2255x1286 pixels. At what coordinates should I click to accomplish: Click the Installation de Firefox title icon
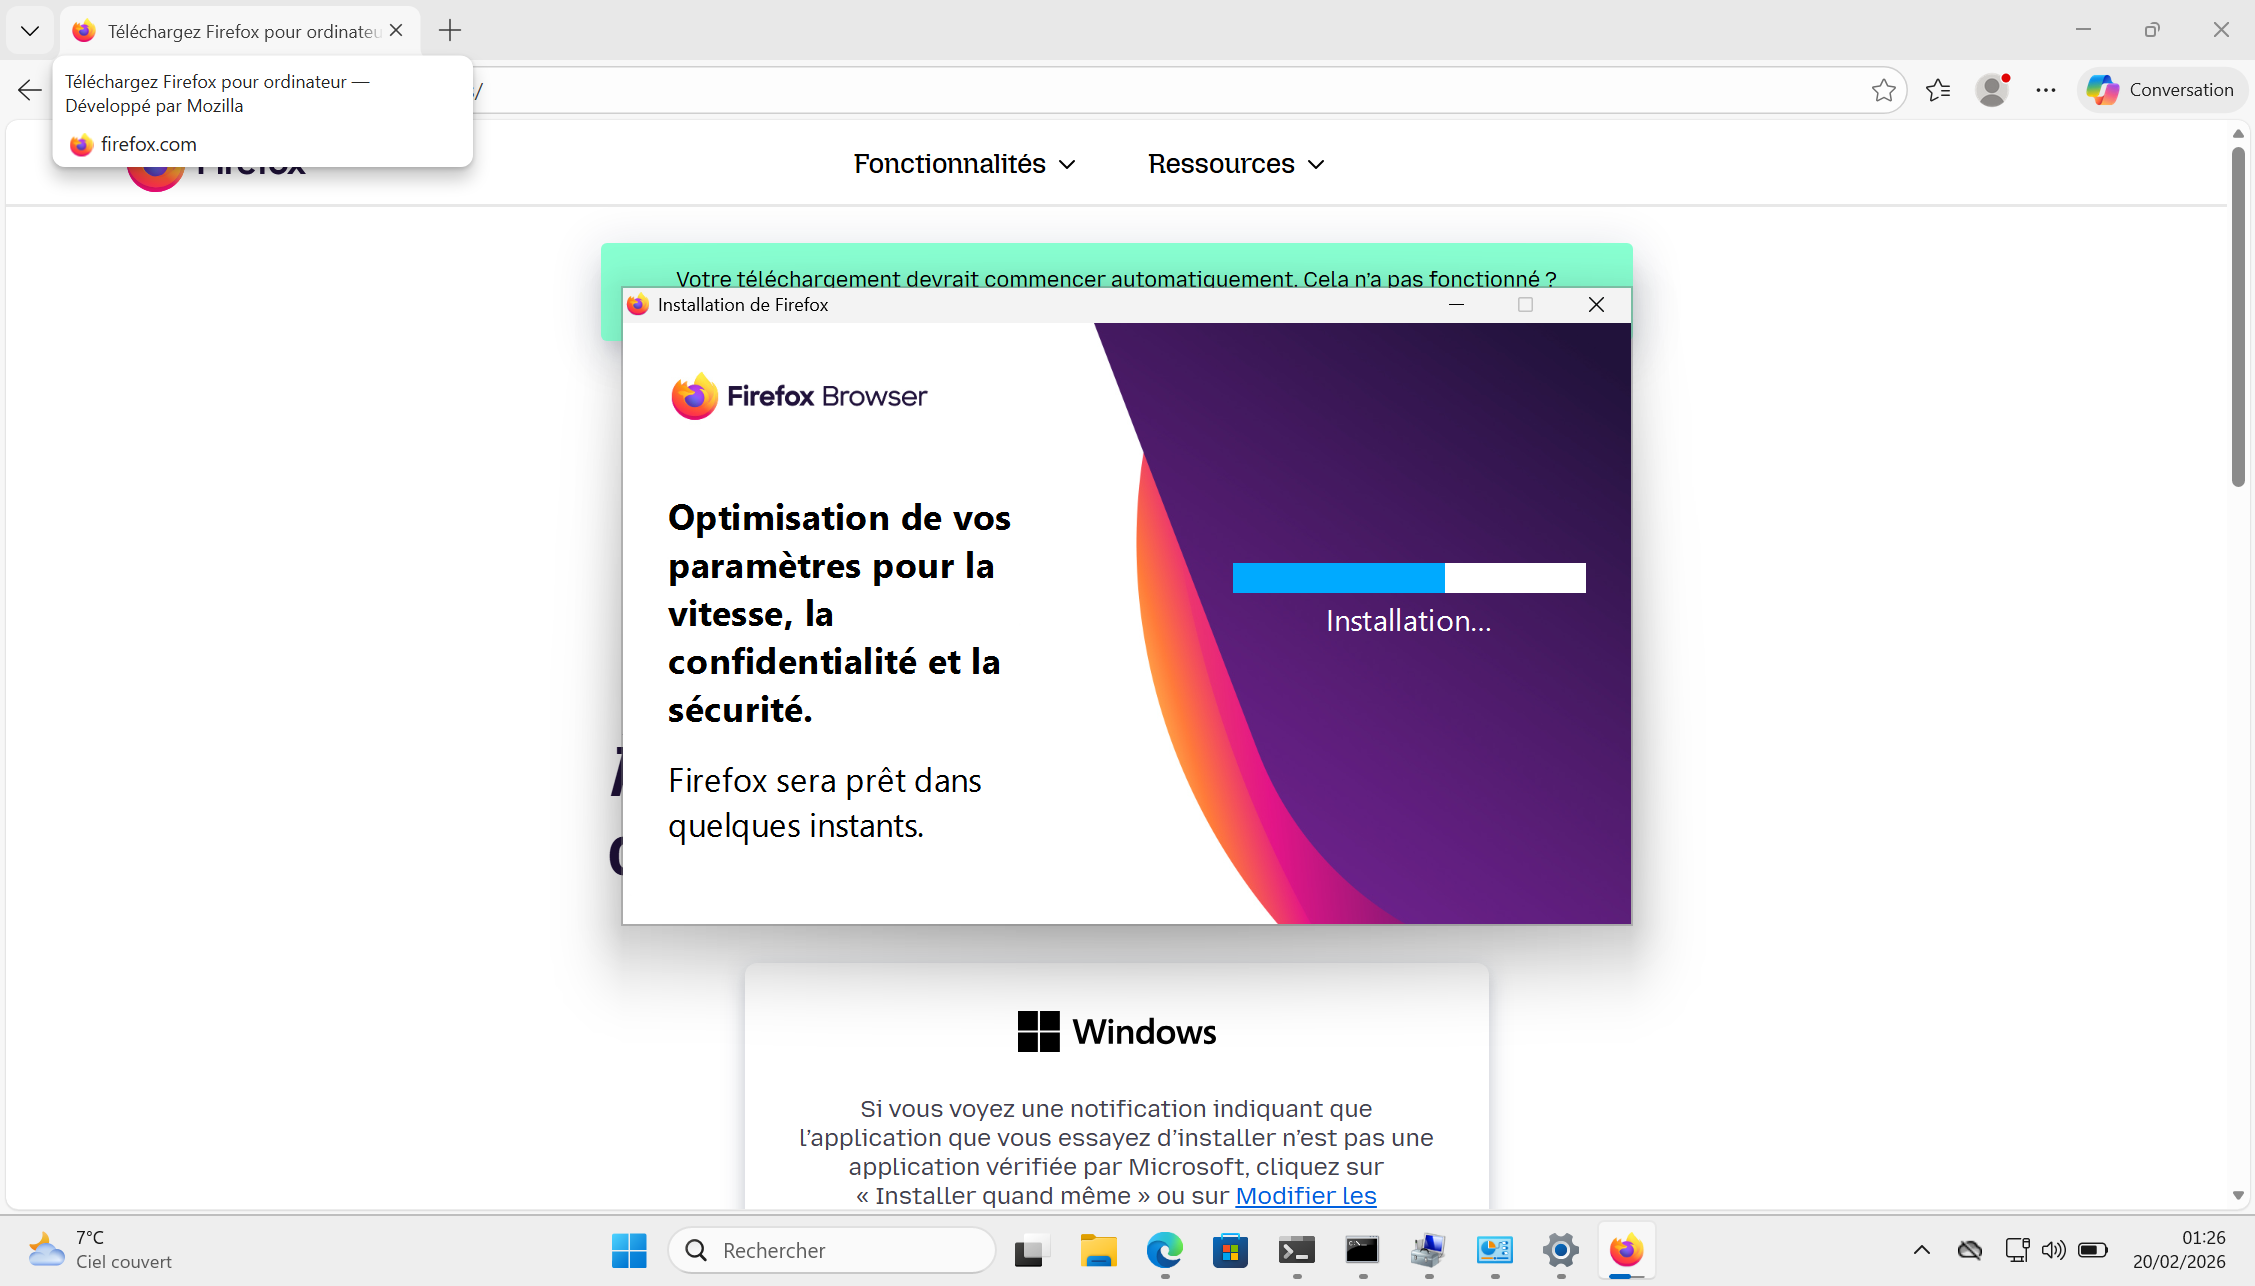638,305
